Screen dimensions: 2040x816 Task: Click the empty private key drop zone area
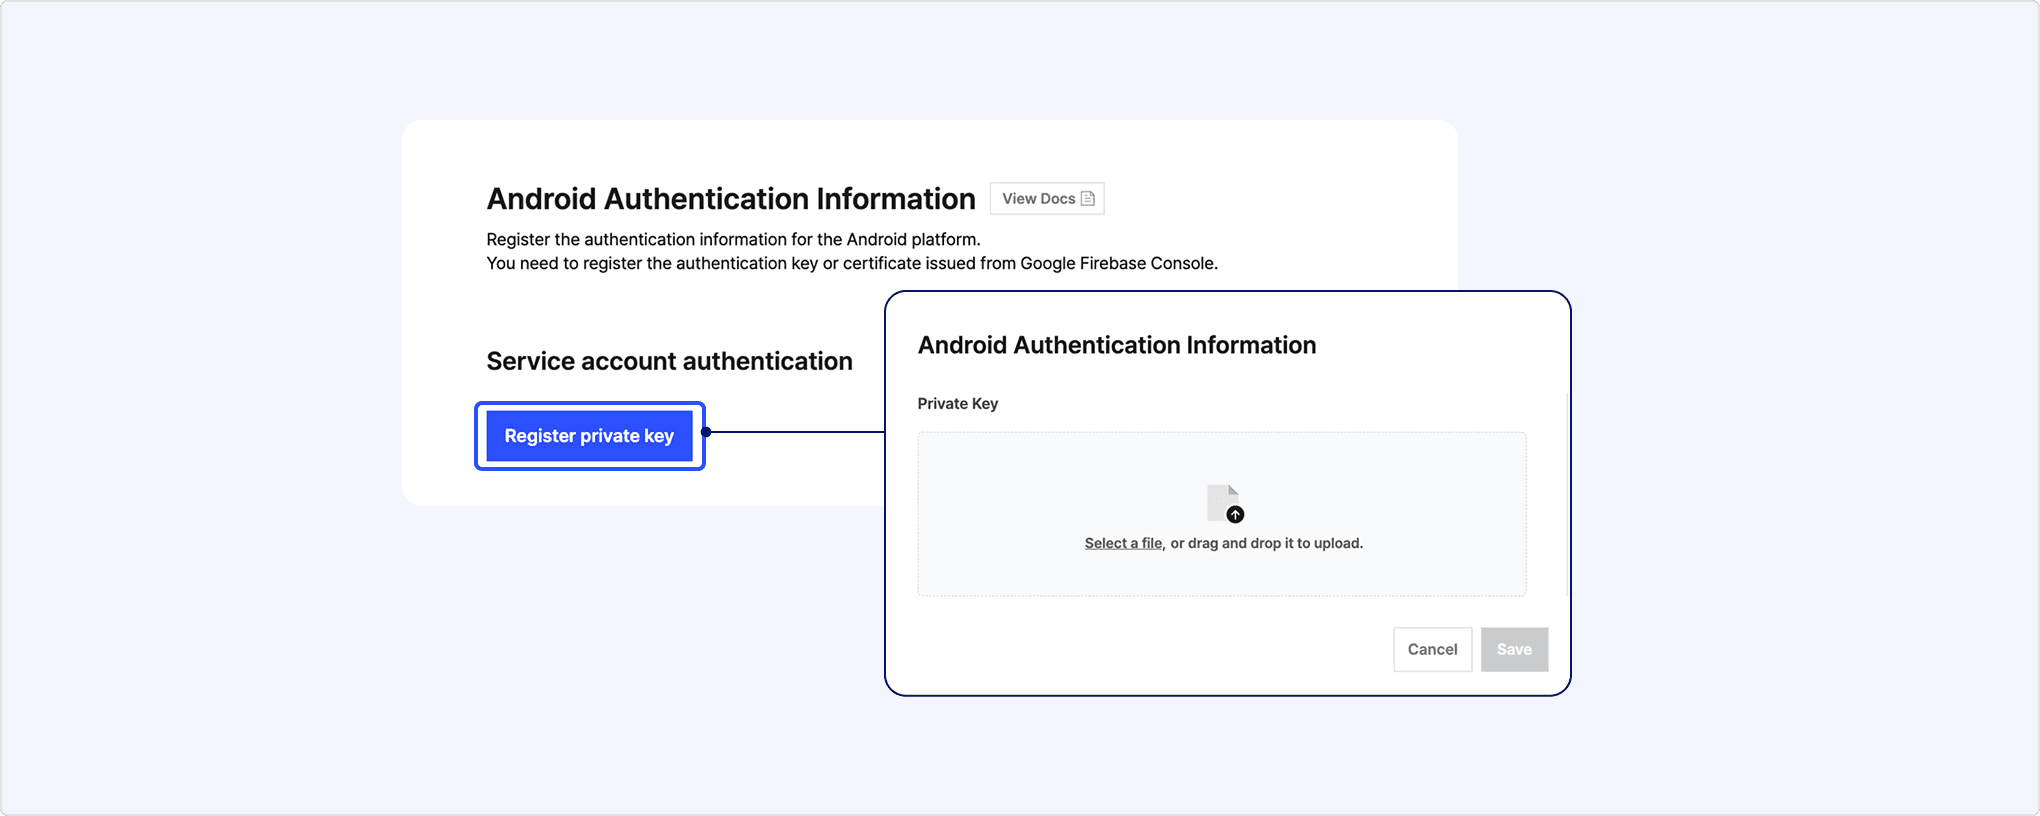click(1050, 480)
